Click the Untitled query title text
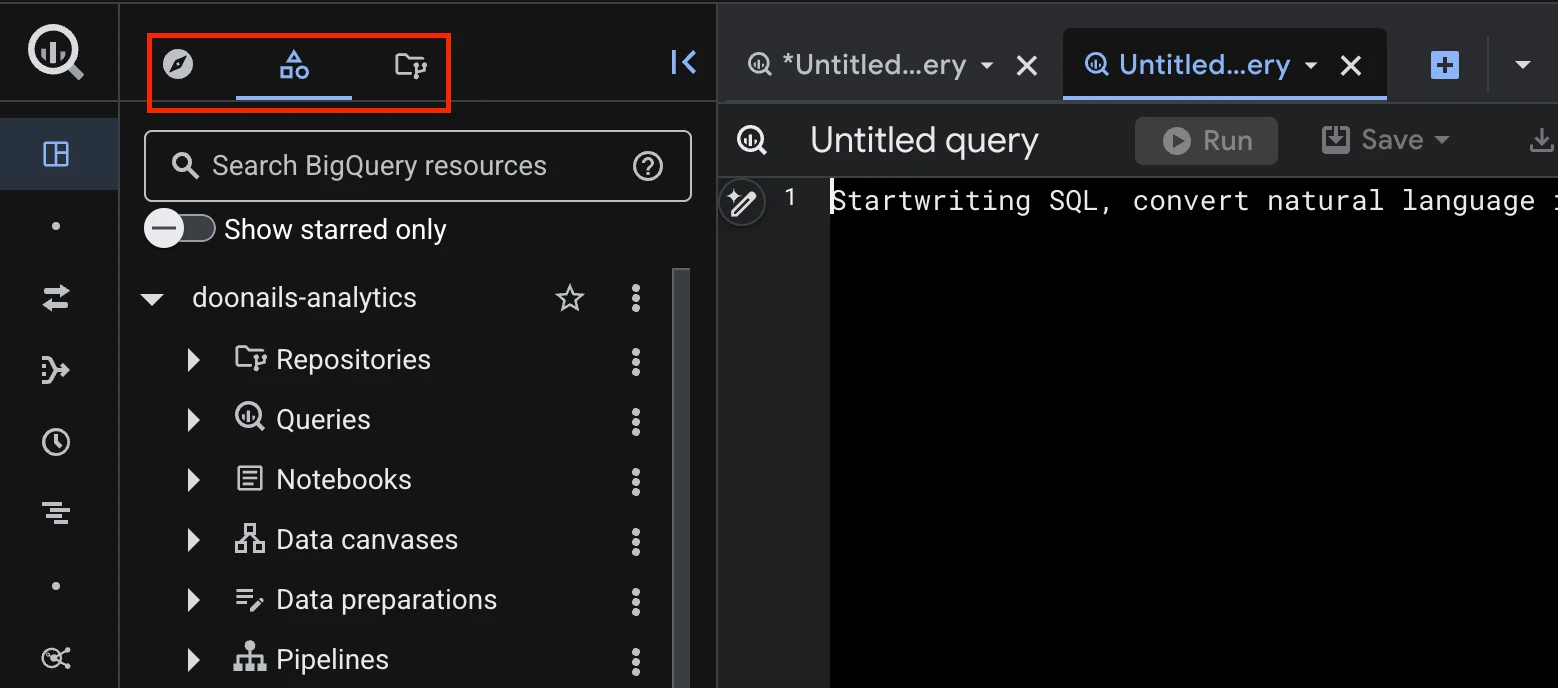This screenshot has height=688, width=1558. click(924, 141)
